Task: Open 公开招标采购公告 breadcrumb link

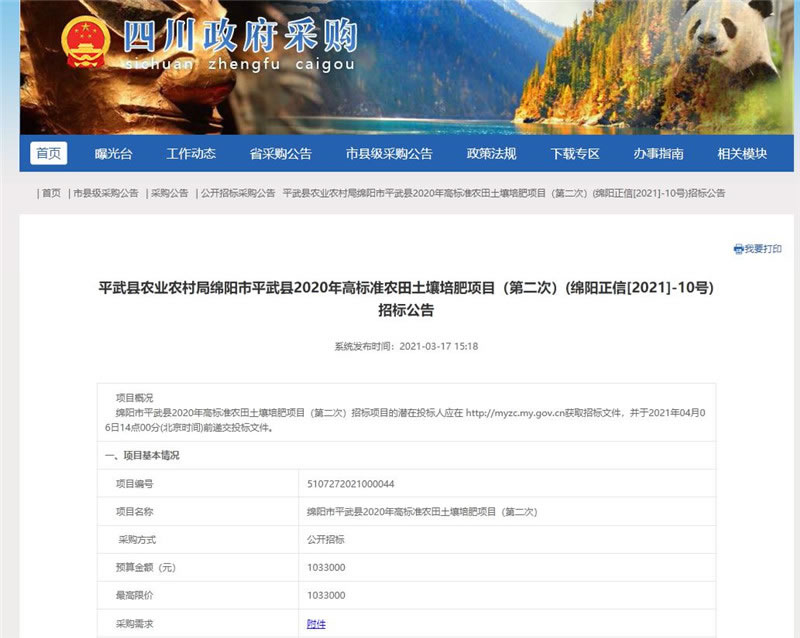Action: 238,193
